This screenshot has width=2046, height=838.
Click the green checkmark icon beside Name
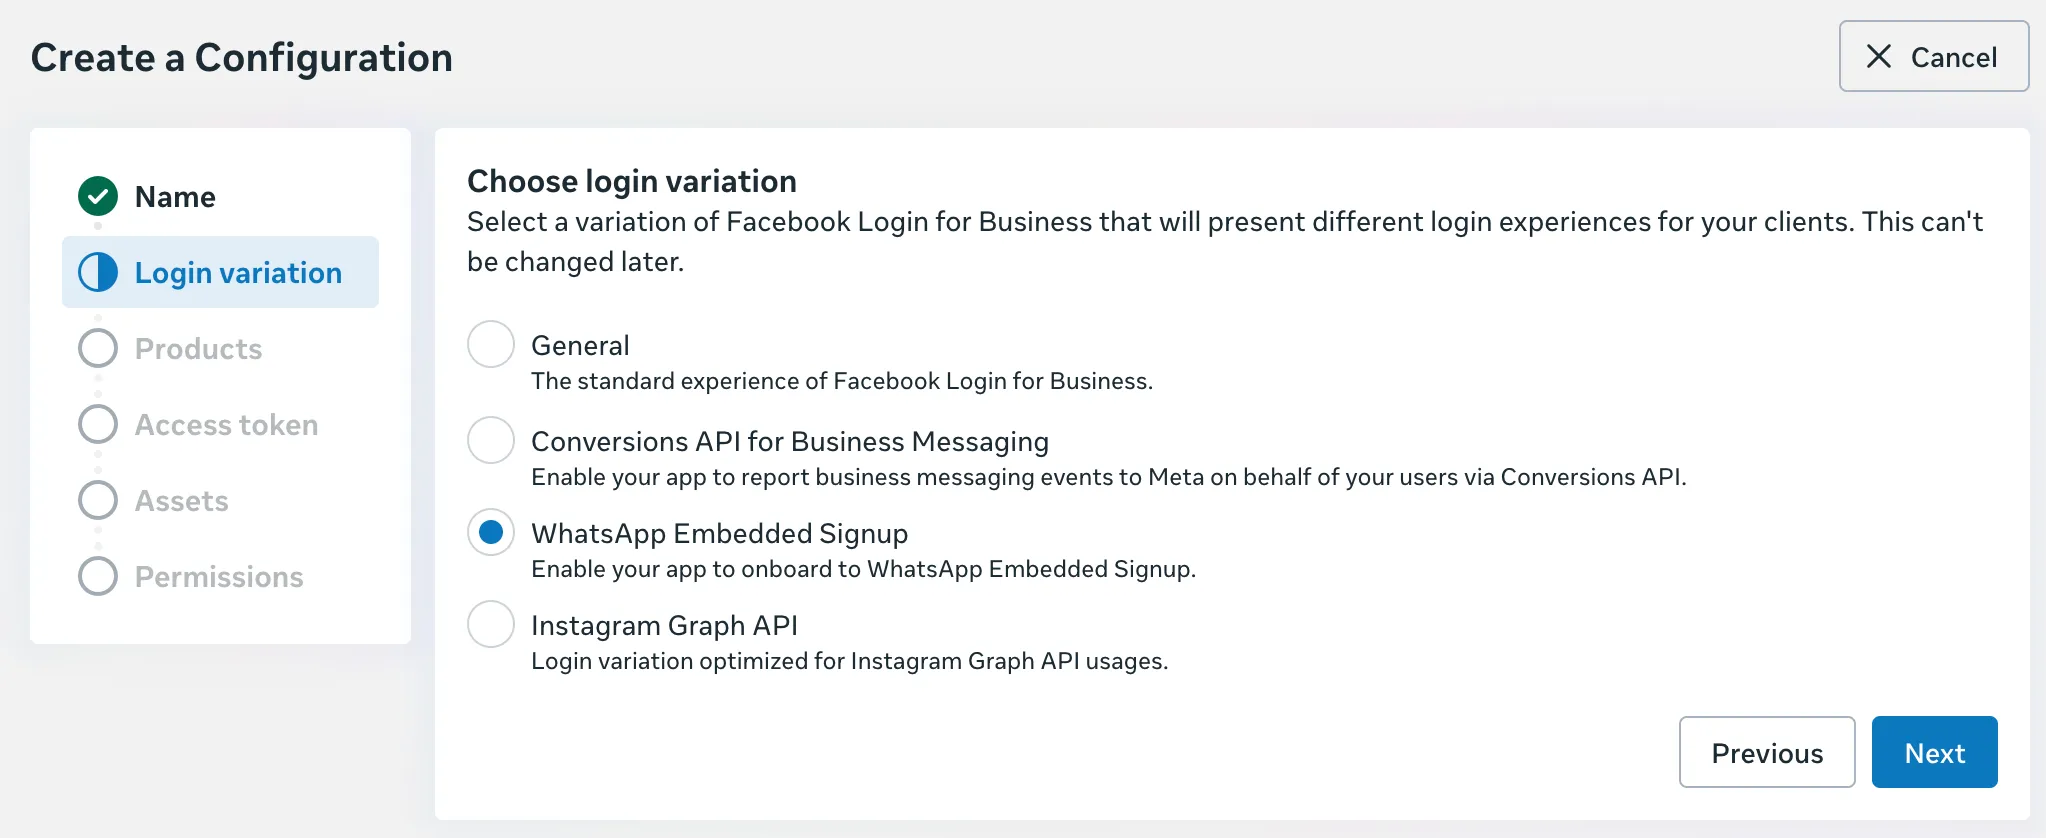pos(98,196)
